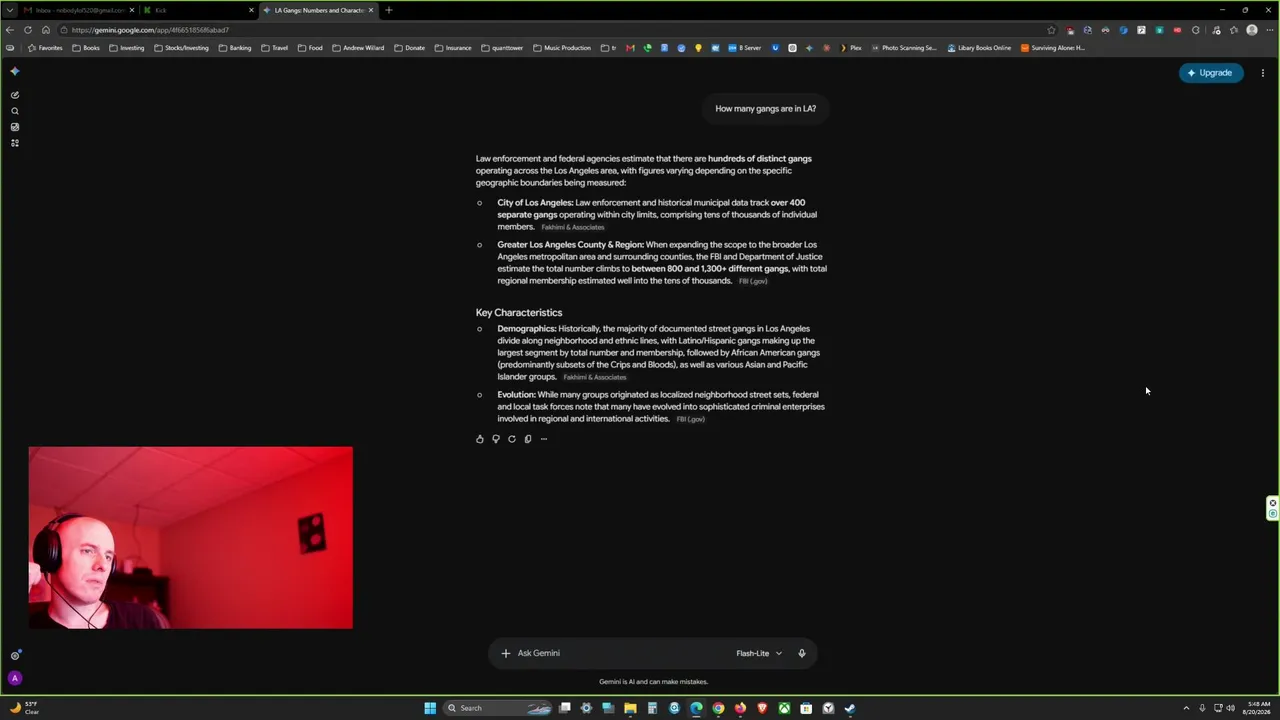
Task: Open the FBI (.gov) source under Greater Los Angeles
Action: click(x=753, y=281)
